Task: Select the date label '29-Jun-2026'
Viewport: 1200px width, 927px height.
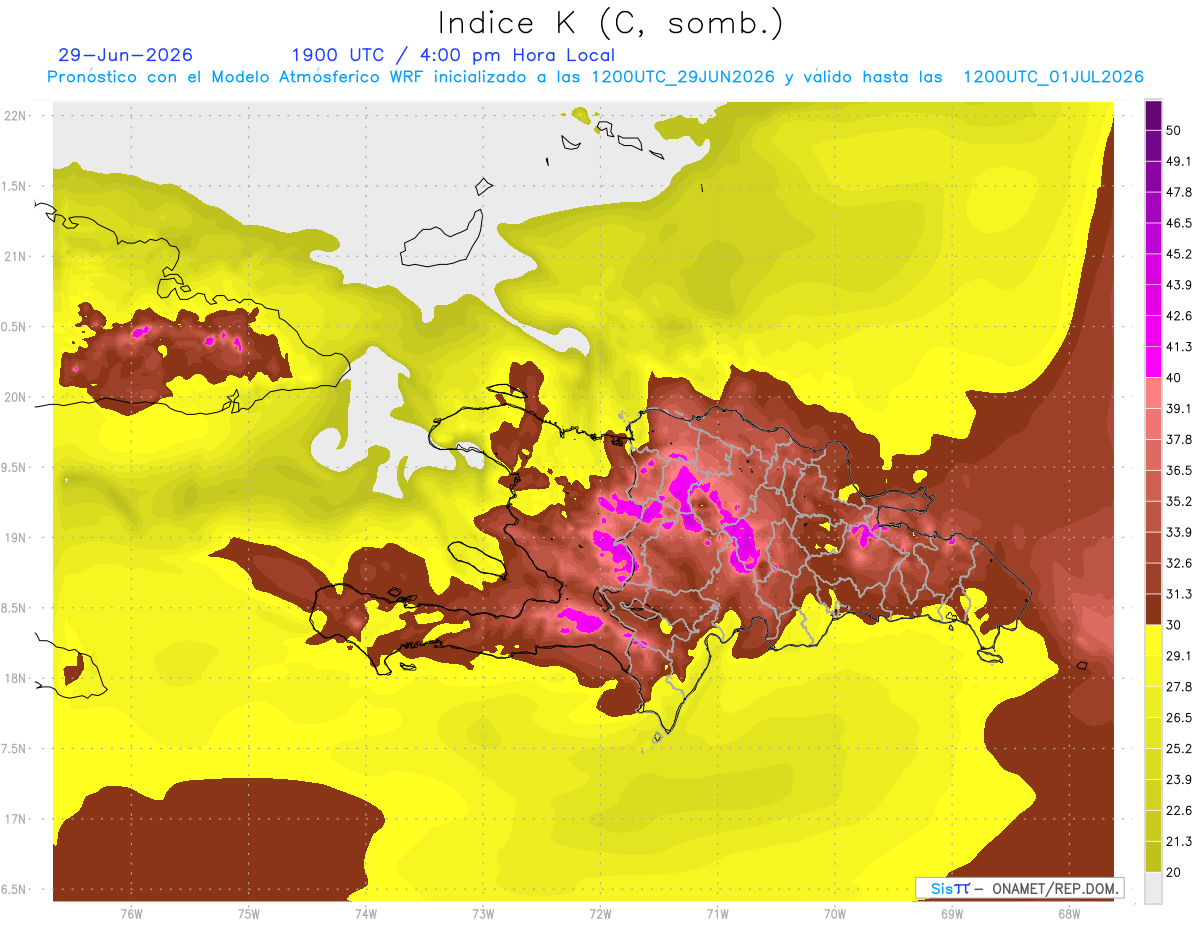Action: pos(126,55)
